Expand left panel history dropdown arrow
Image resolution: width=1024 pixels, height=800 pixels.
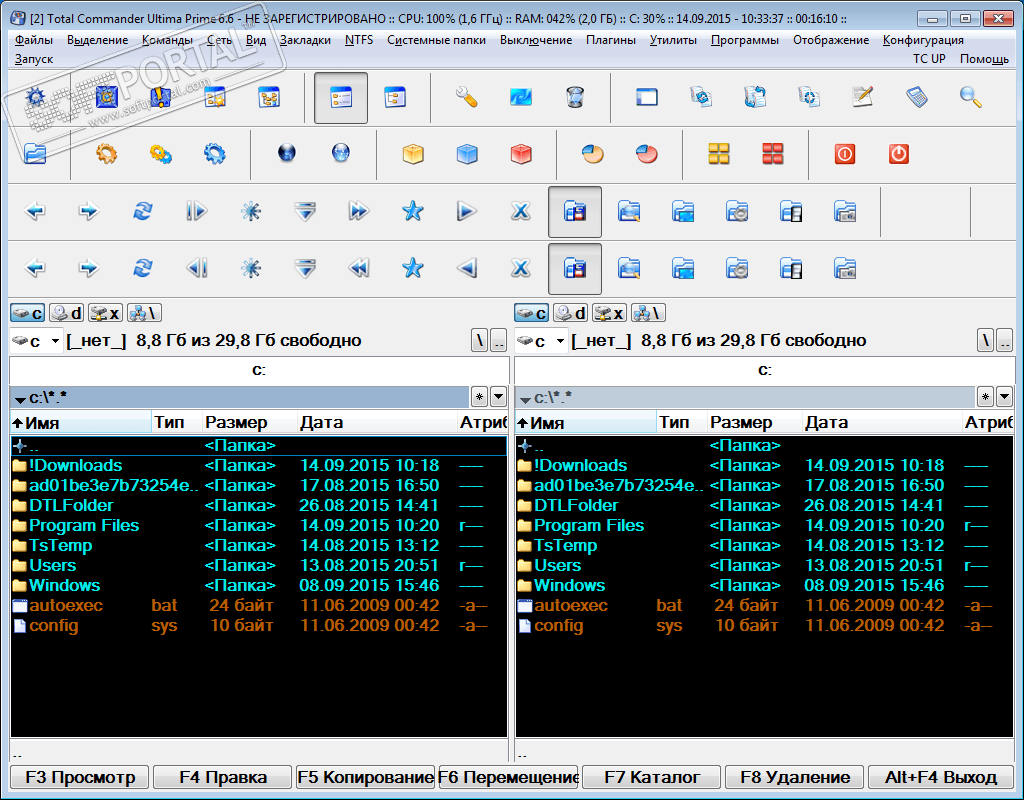click(498, 396)
